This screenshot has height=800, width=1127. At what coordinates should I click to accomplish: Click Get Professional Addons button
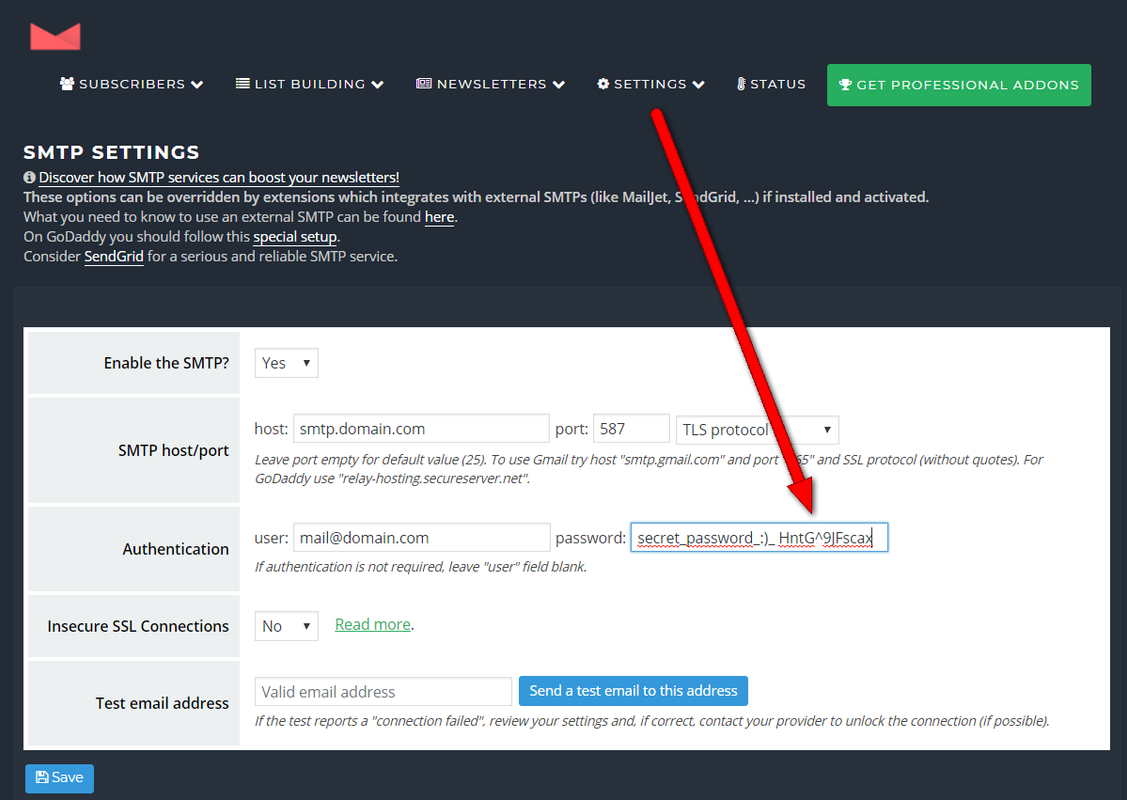(959, 85)
